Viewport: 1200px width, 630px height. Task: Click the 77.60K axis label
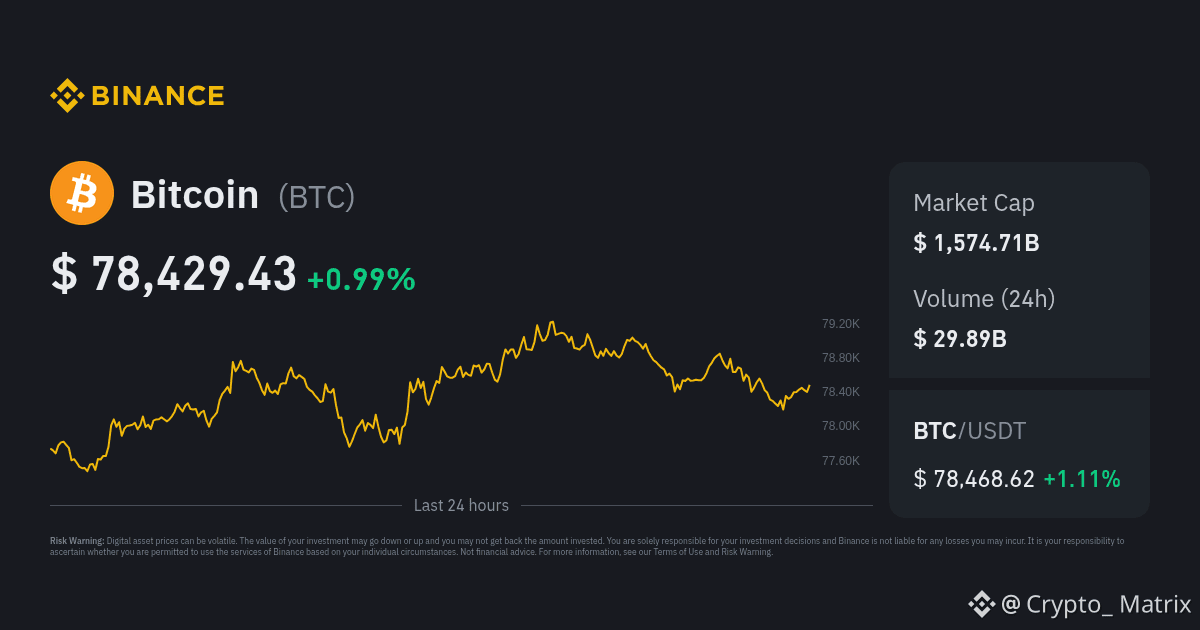click(x=841, y=461)
